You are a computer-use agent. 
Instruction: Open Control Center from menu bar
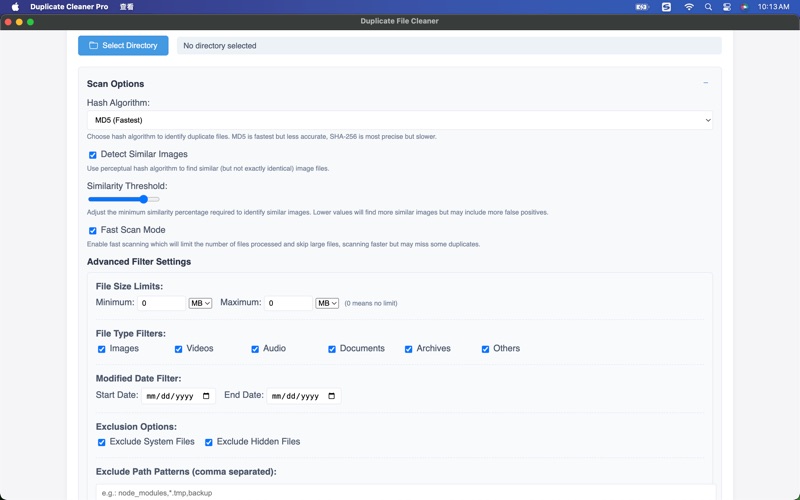pyautogui.click(x=727, y=7)
